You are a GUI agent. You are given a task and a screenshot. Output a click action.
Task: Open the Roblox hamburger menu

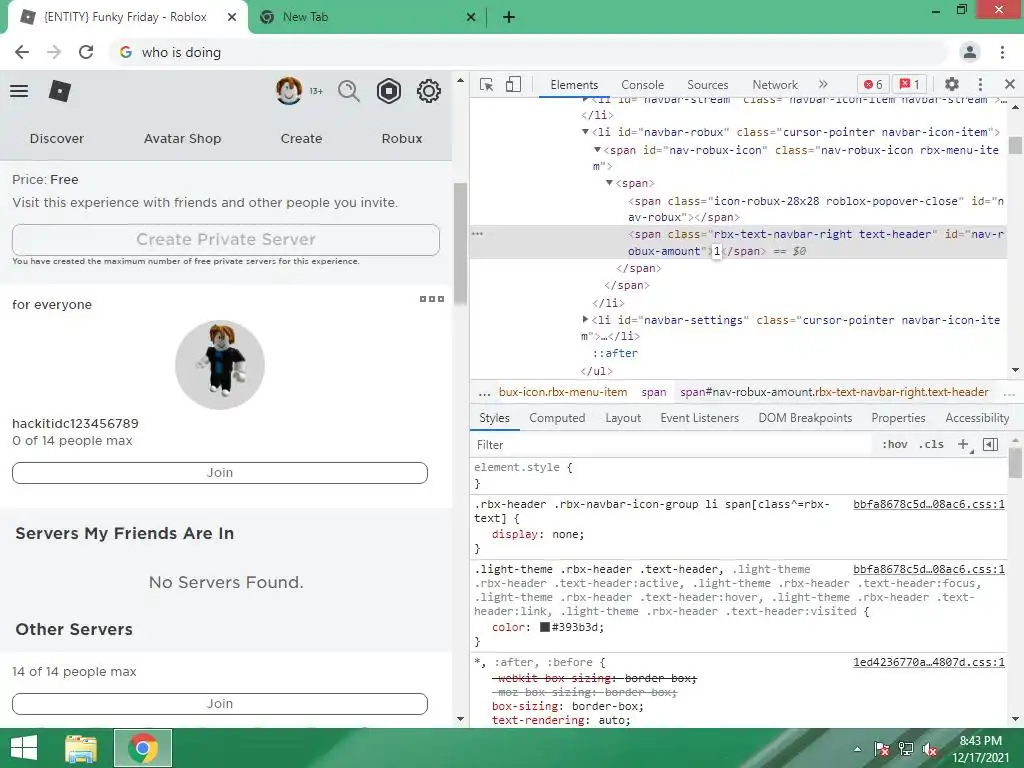(19, 91)
